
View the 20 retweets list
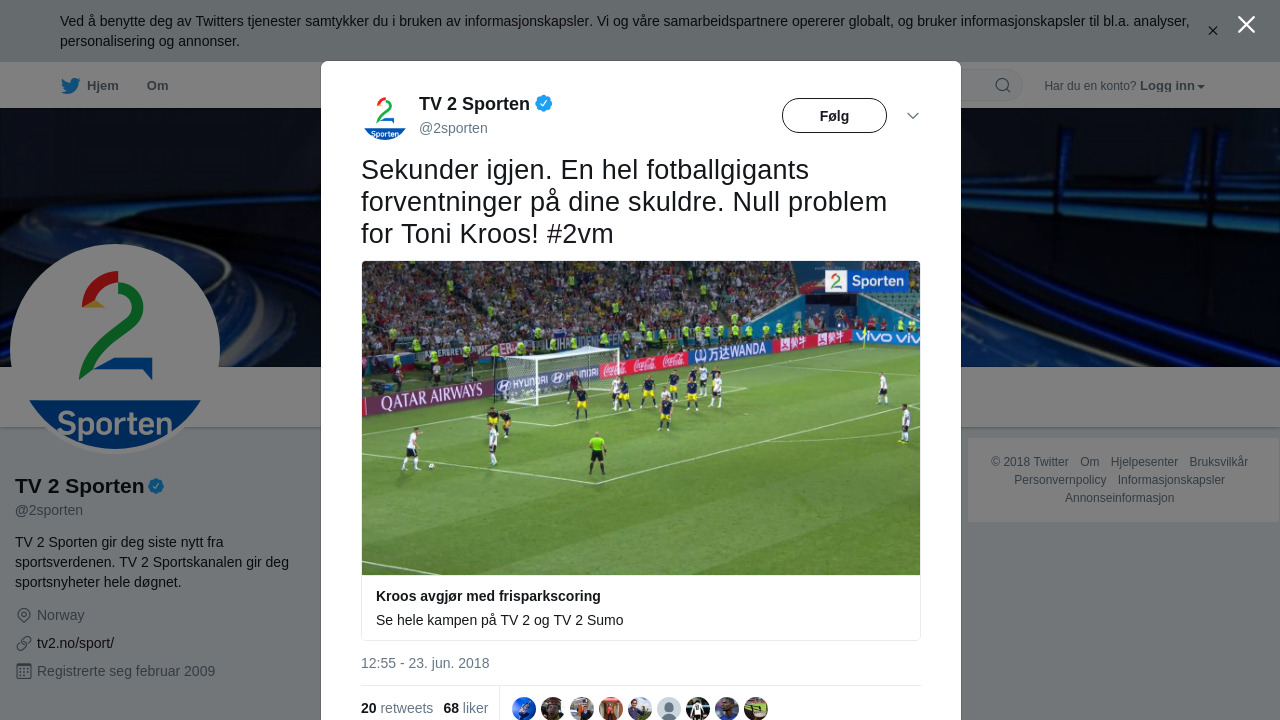click(x=397, y=708)
